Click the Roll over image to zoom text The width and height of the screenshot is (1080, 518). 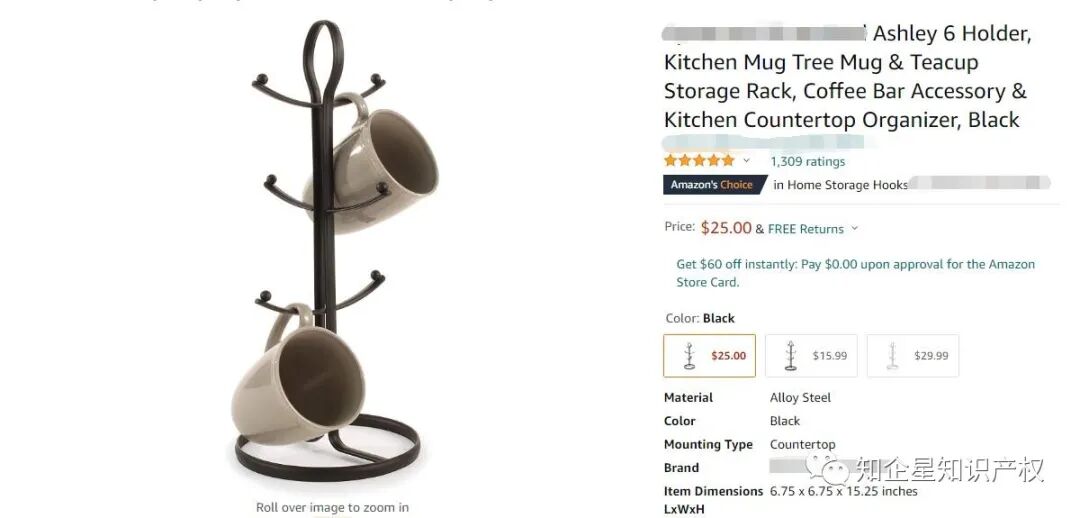332,508
